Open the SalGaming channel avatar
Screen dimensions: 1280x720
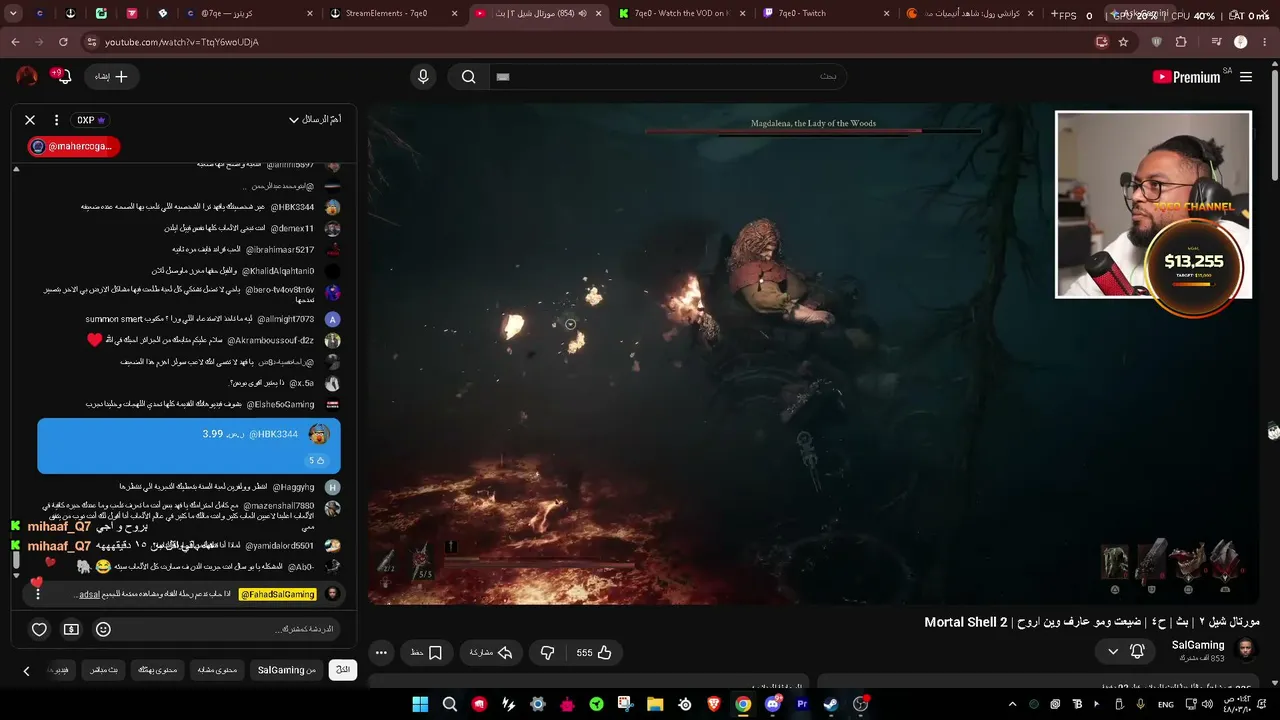[x=1246, y=651]
